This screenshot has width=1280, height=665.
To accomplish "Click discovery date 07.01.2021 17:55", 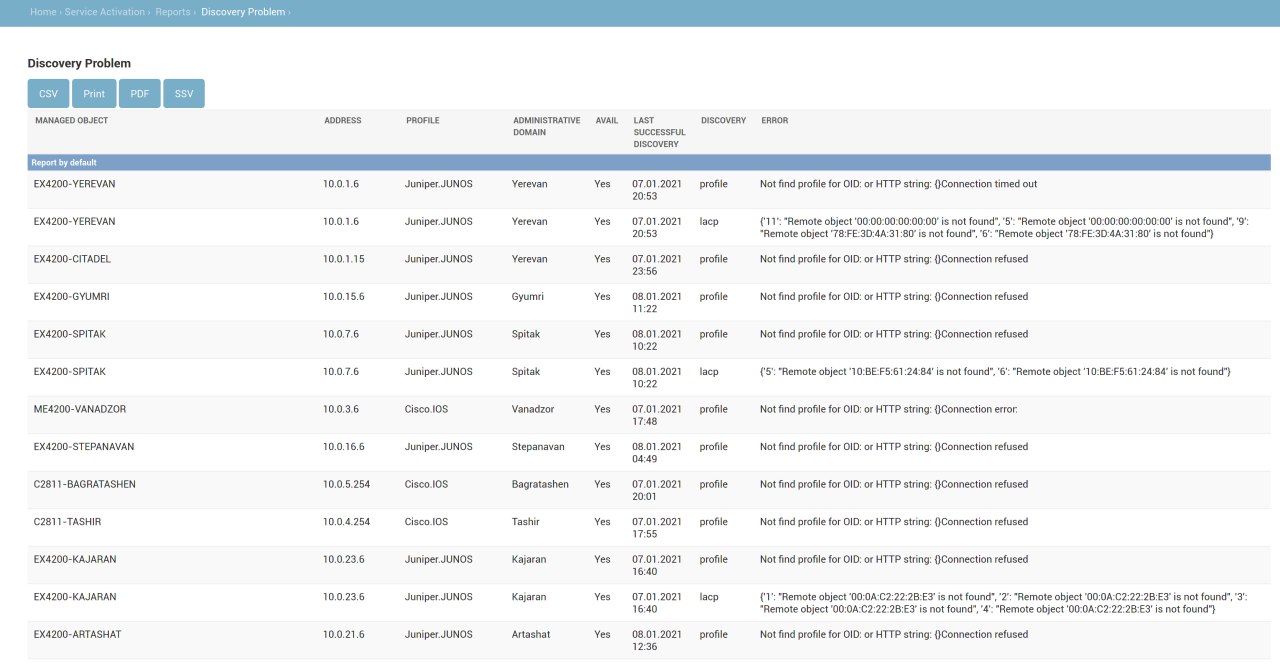I will click(657, 528).
